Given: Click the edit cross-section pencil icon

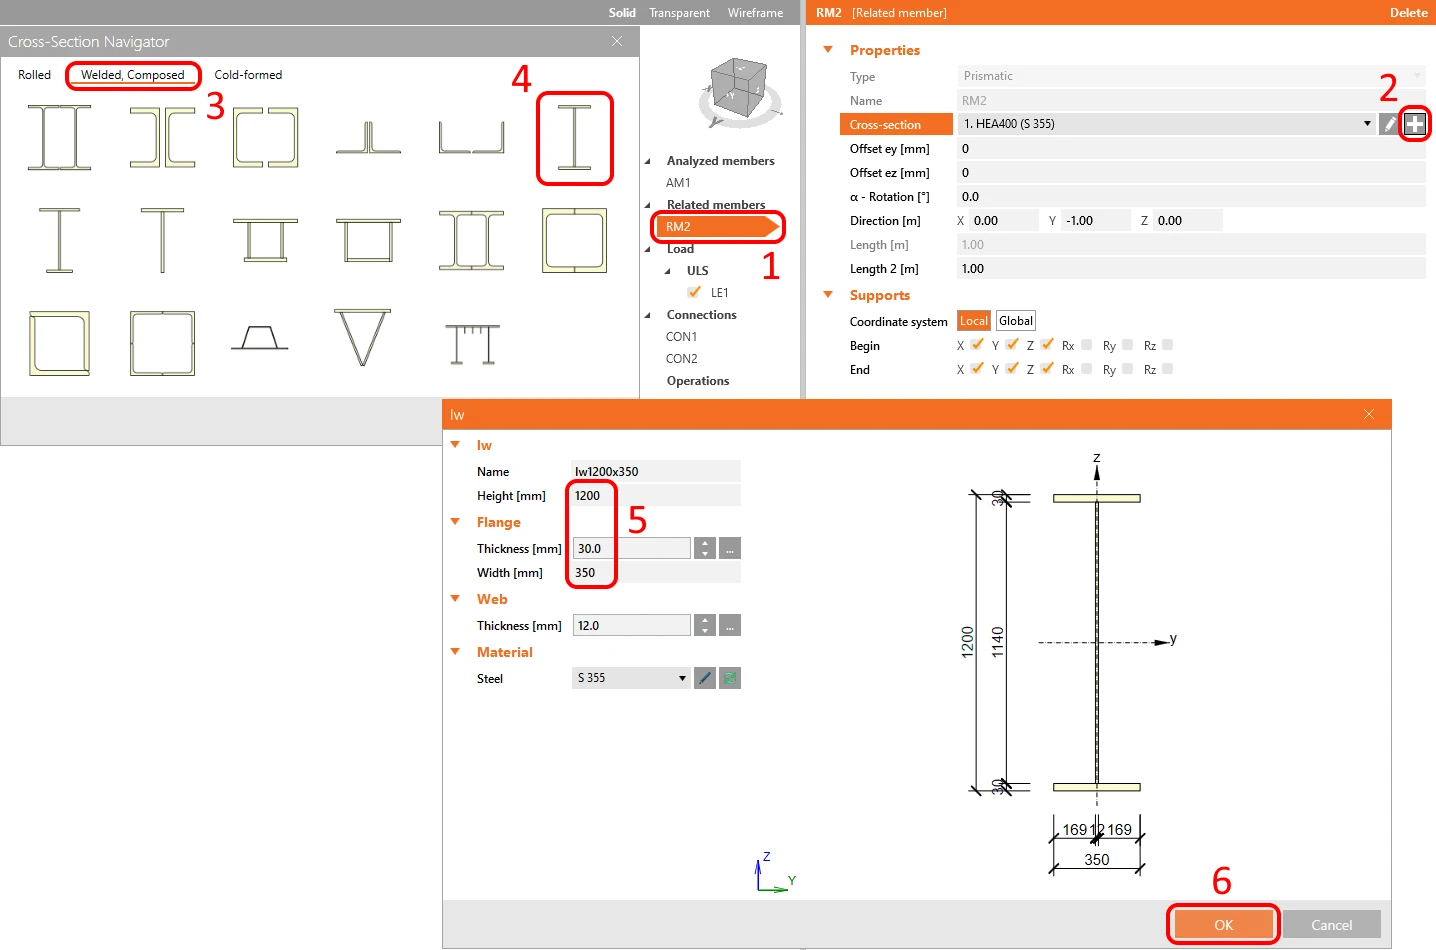Looking at the screenshot, I should pyautogui.click(x=1389, y=124).
